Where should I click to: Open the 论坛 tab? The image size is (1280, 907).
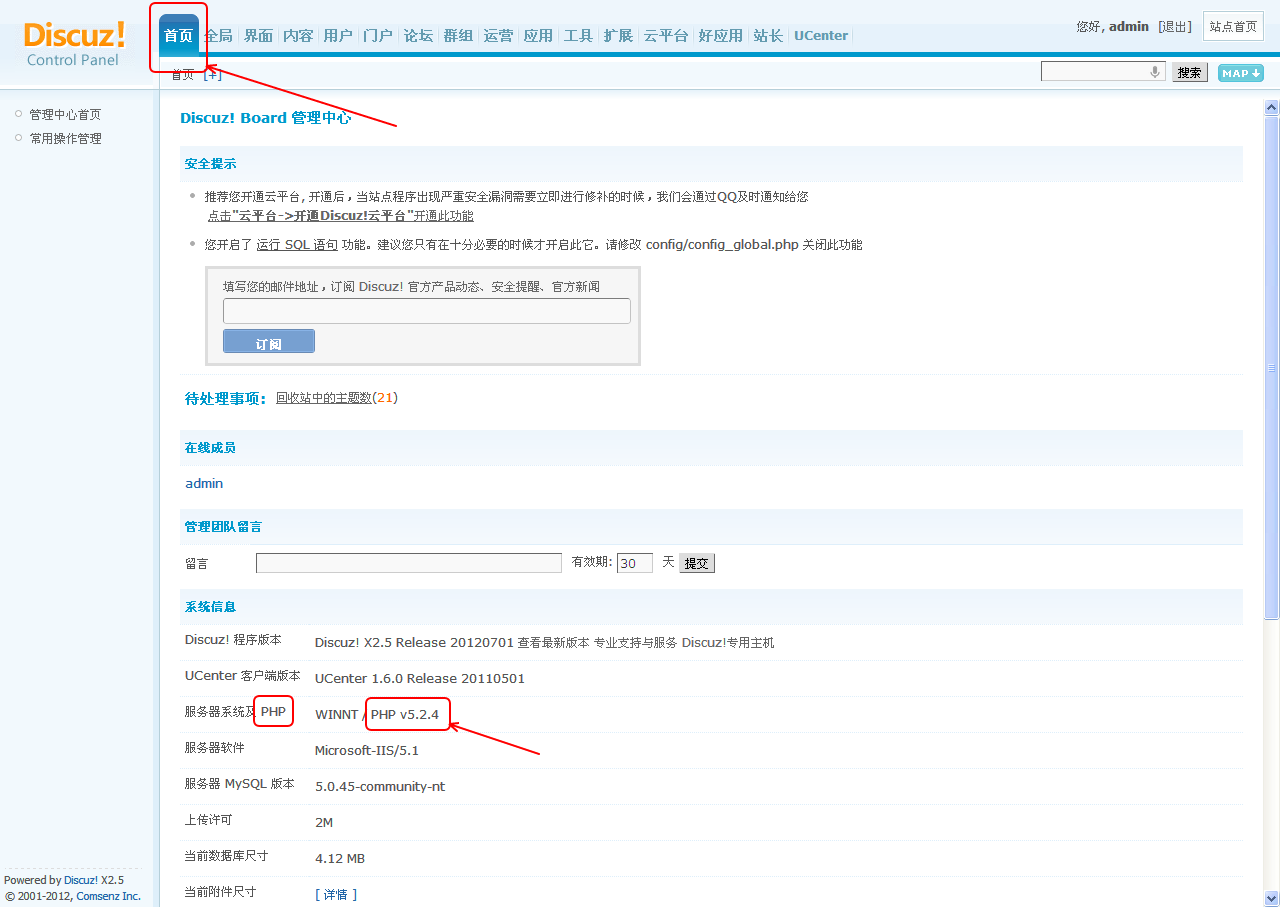pyautogui.click(x=418, y=35)
